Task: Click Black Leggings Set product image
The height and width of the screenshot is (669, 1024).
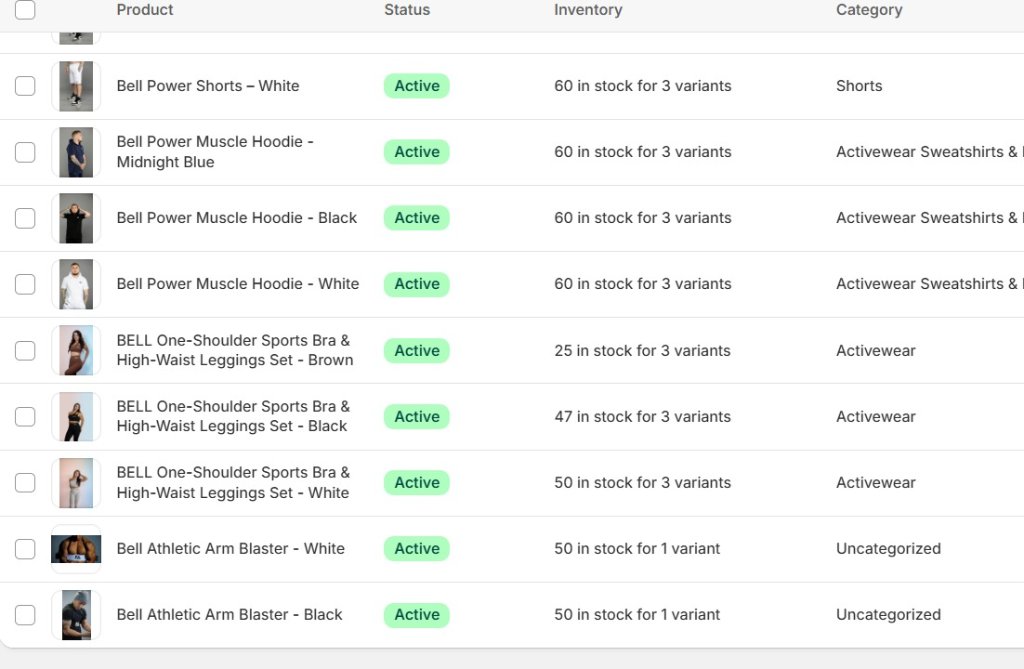Action: (x=76, y=417)
